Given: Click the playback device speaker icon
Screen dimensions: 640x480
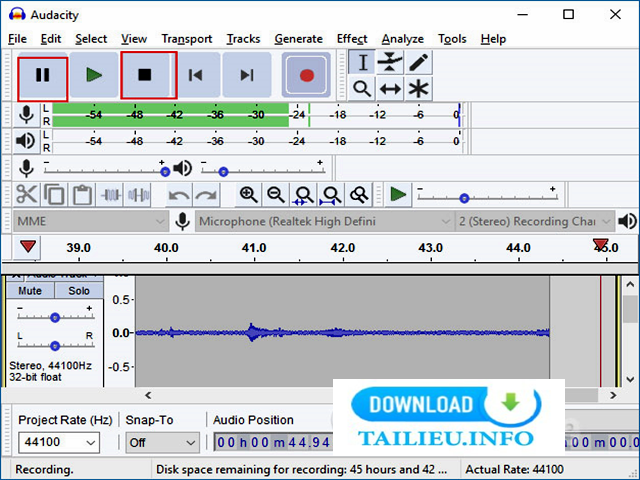Looking at the screenshot, I should click(627, 221).
